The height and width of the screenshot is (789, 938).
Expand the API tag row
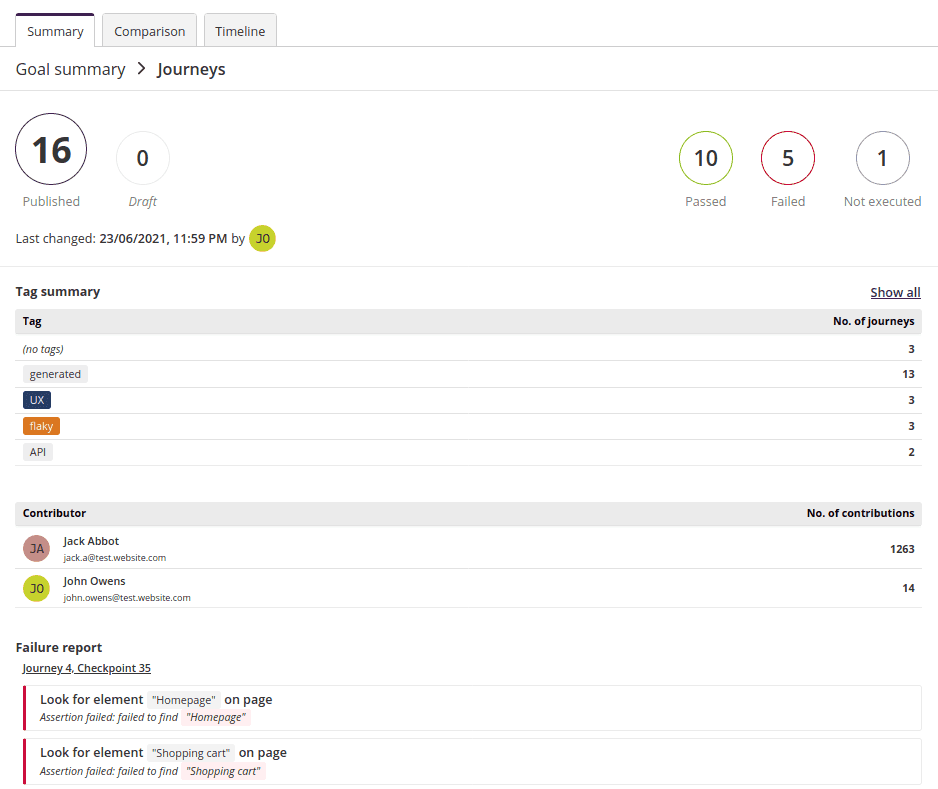tap(37, 451)
